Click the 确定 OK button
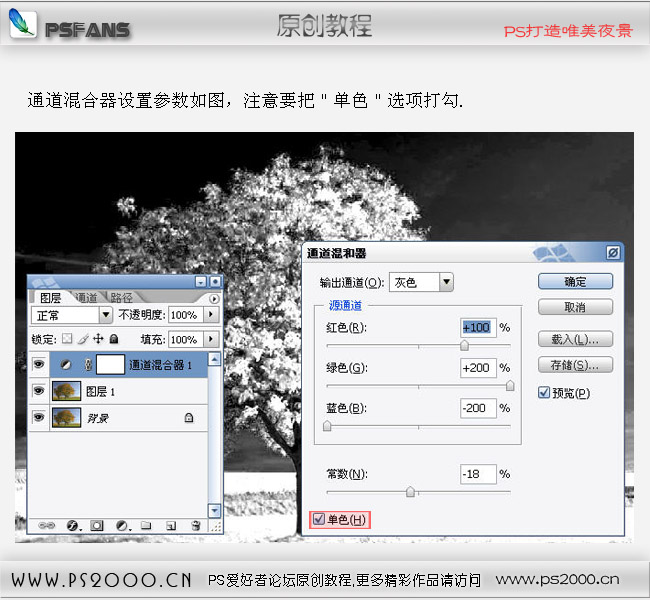The width and height of the screenshot is (650, 600). click(575, 282)
